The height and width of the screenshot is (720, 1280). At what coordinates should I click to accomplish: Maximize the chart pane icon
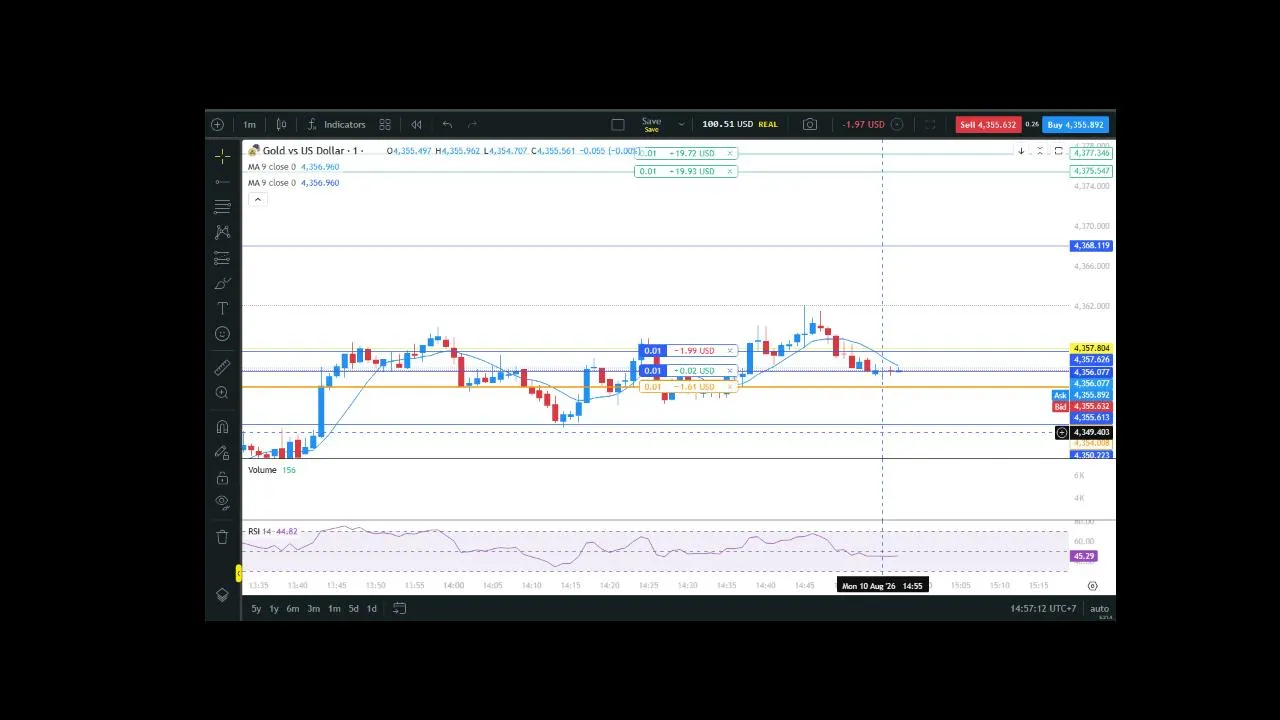click(x=1059, y=151)
